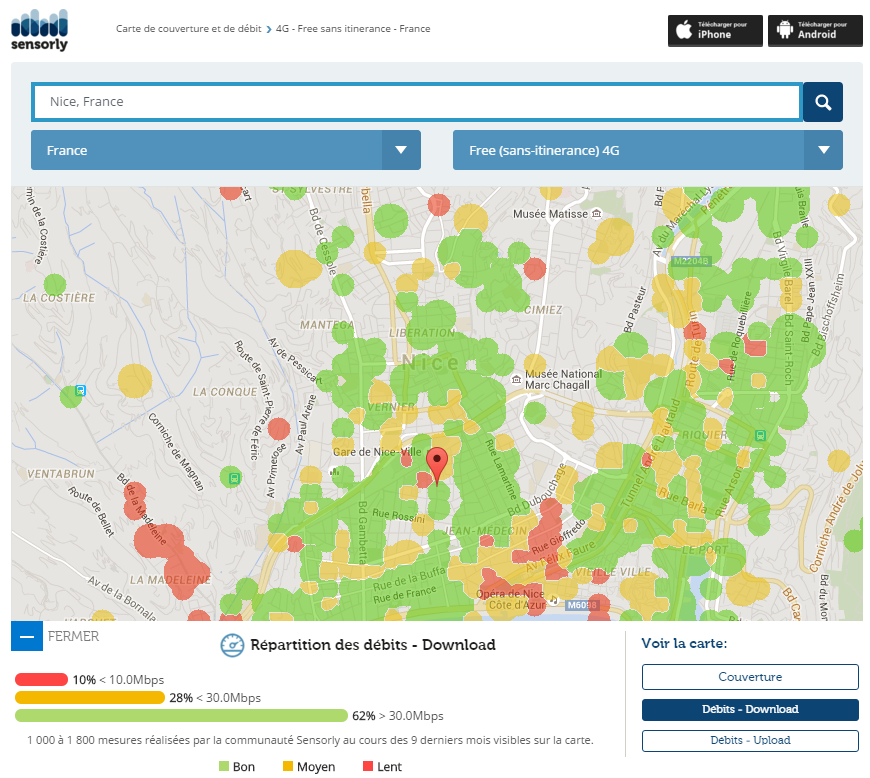870x778 pixels.
Task: Select the Debits - Download map view
Action: click(x=750, y=709)
